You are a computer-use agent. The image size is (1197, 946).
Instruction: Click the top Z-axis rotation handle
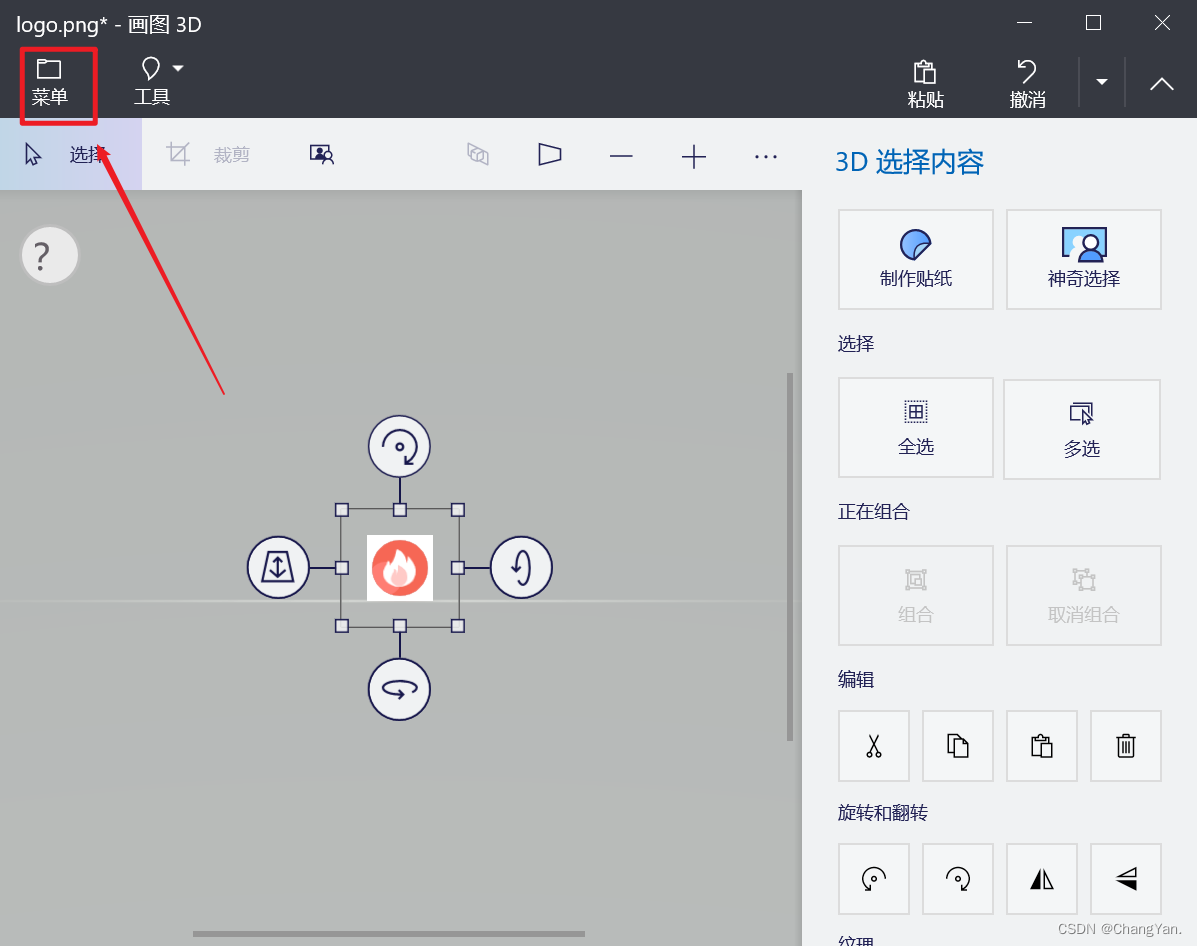click(x=399, y=447)
